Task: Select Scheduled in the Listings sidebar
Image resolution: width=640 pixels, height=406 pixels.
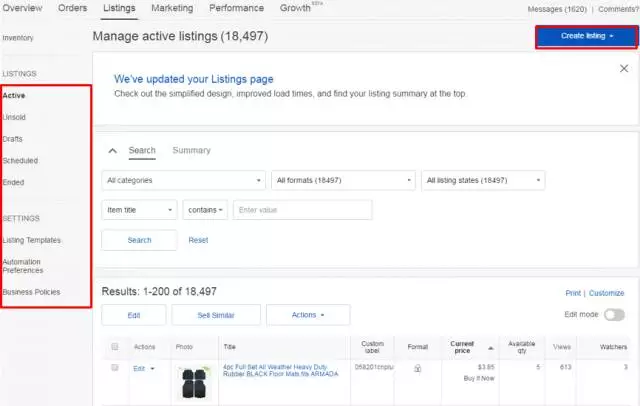Action: (x=20, y=160)
